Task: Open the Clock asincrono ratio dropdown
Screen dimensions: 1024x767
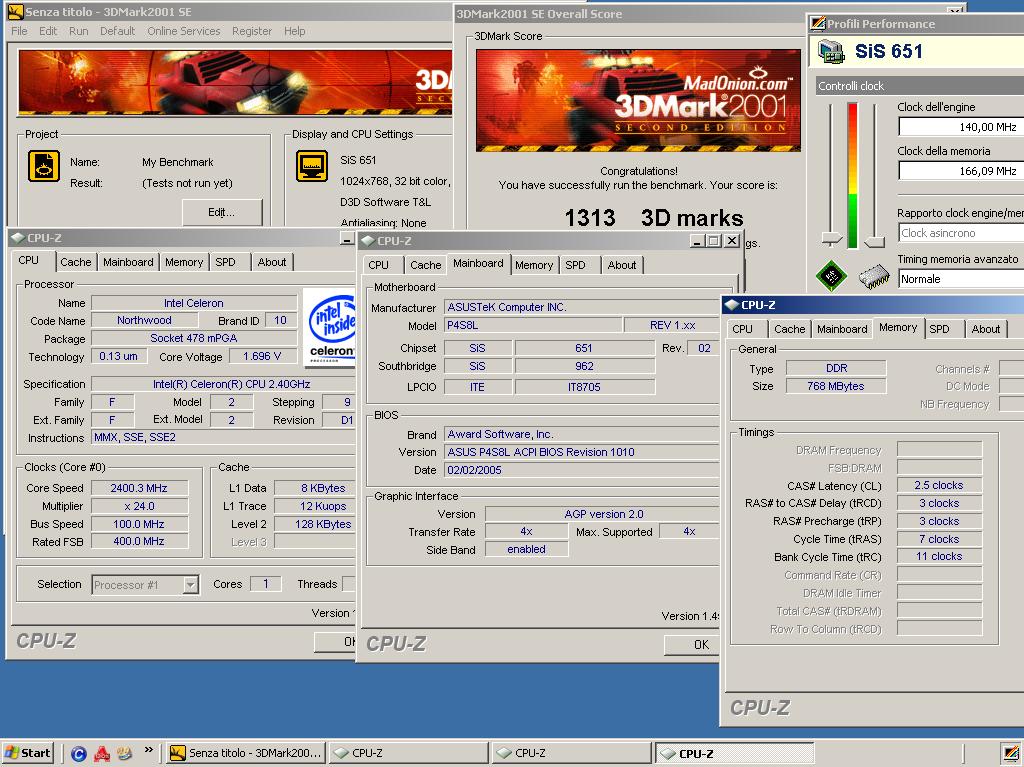Action: click(x=961, y=233)
